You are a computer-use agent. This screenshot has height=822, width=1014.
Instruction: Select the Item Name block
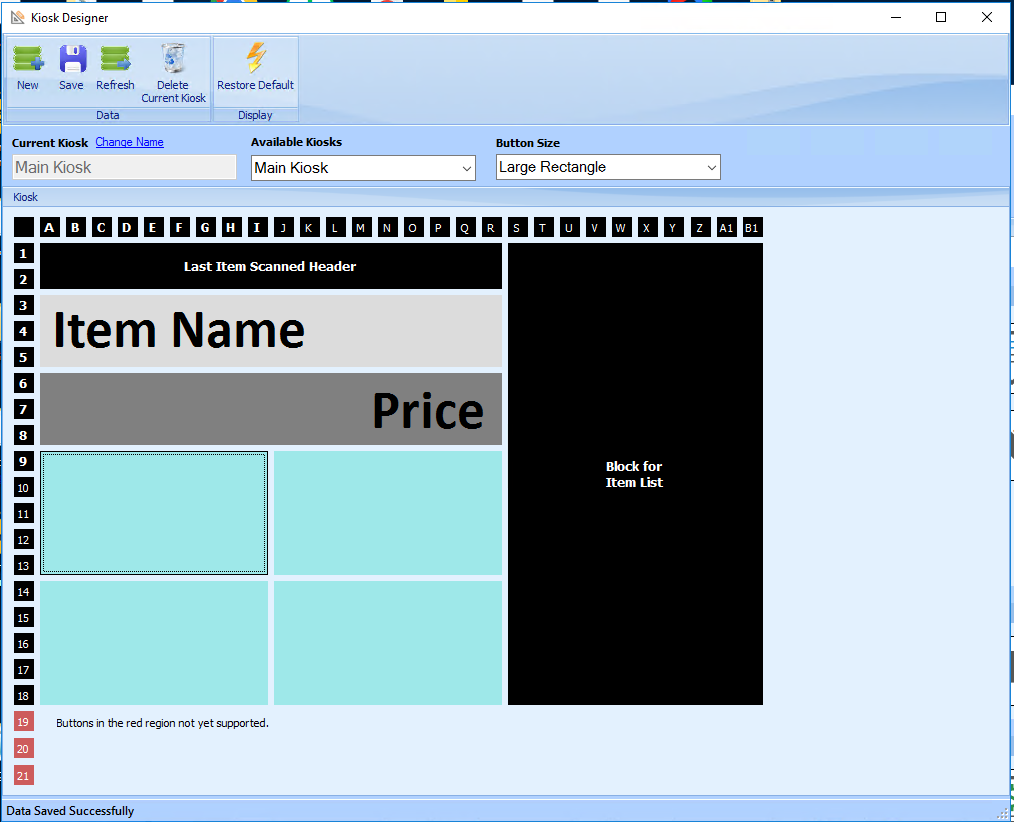coord(270,331)
